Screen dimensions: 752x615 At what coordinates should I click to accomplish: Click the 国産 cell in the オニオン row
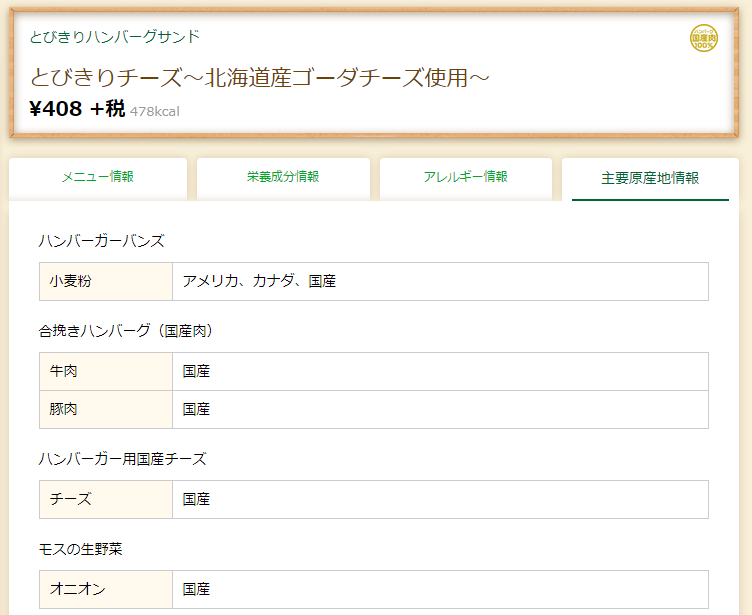pyautogui.click(x=440, y=589)
